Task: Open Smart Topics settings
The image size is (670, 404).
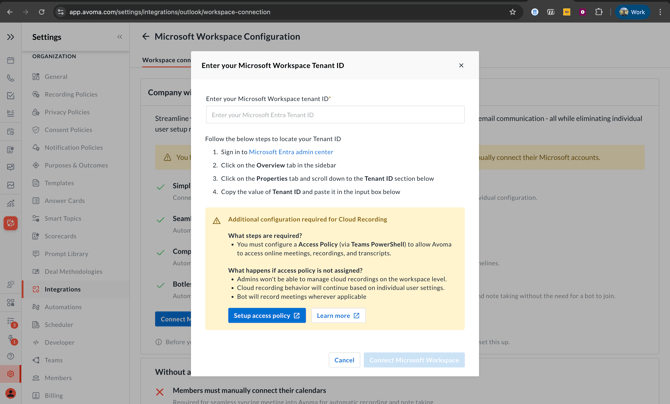Action: [62, 218]
